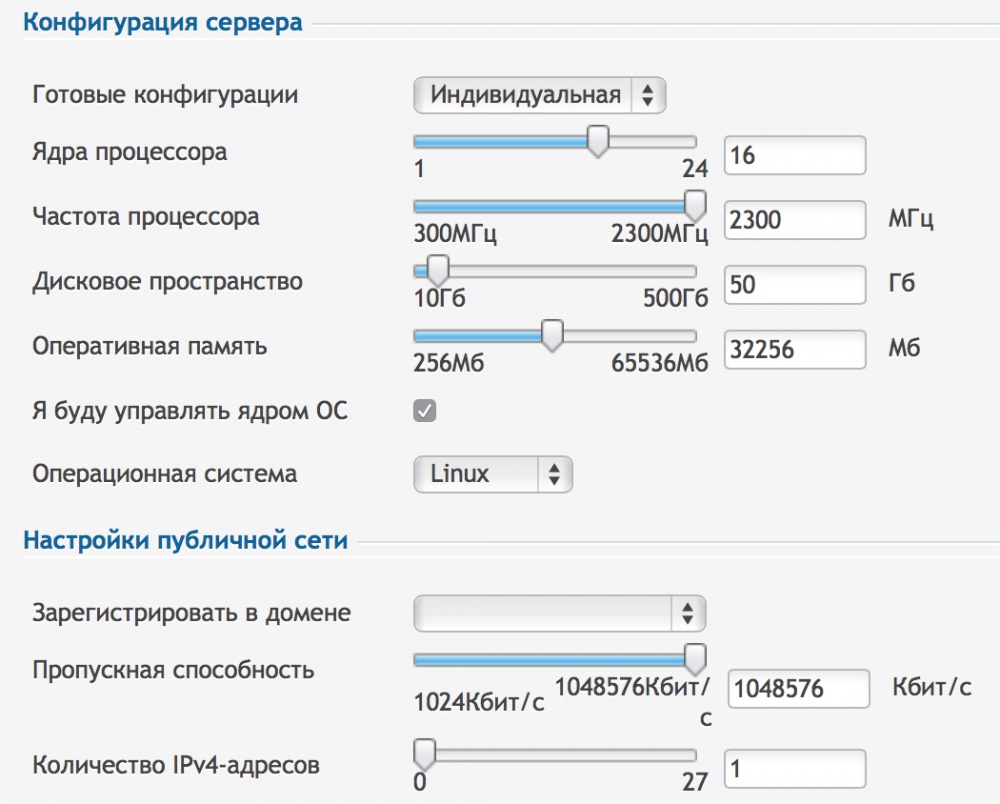Open the Готовые конфигурации dropdown
The height and width of the screenshot is (804, 1000).
540,95
